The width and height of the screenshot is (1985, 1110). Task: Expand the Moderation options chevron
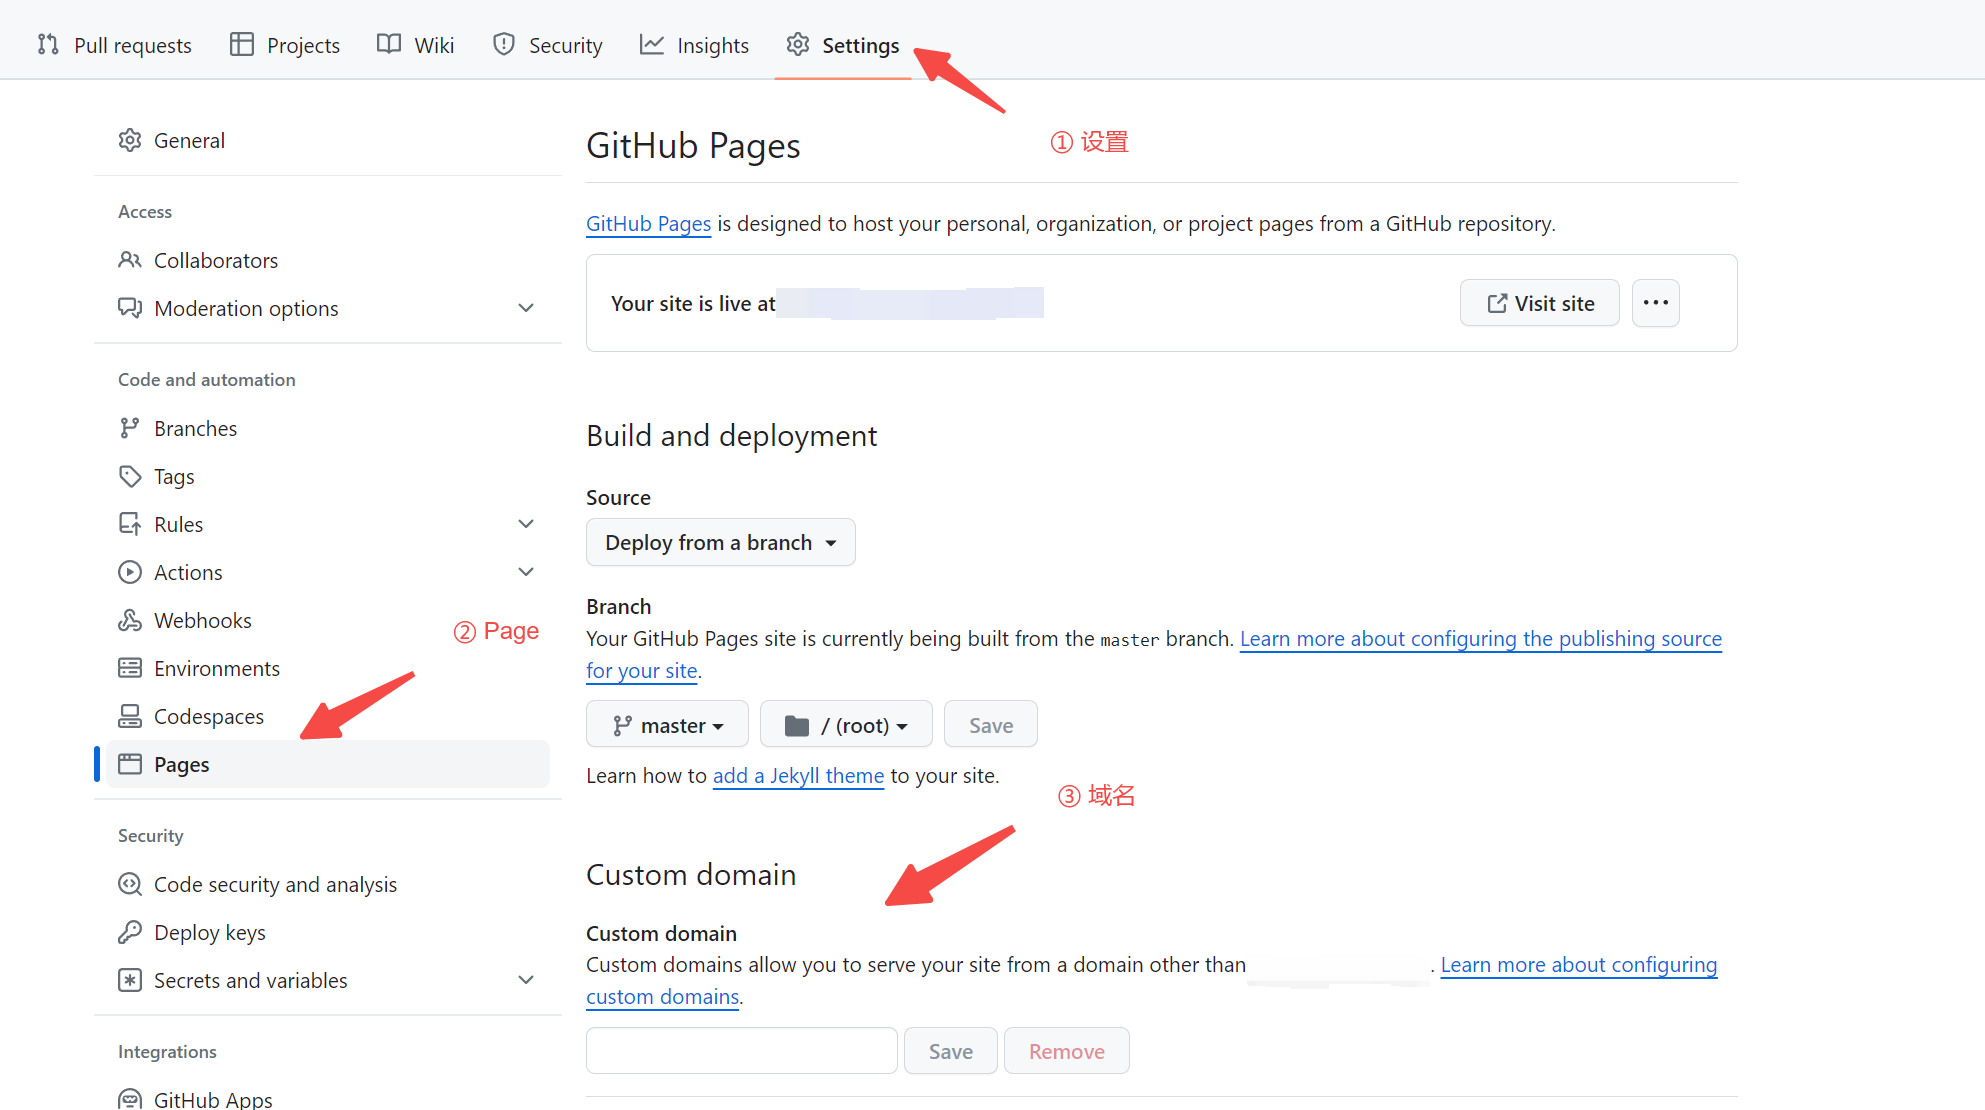point(526,308)
